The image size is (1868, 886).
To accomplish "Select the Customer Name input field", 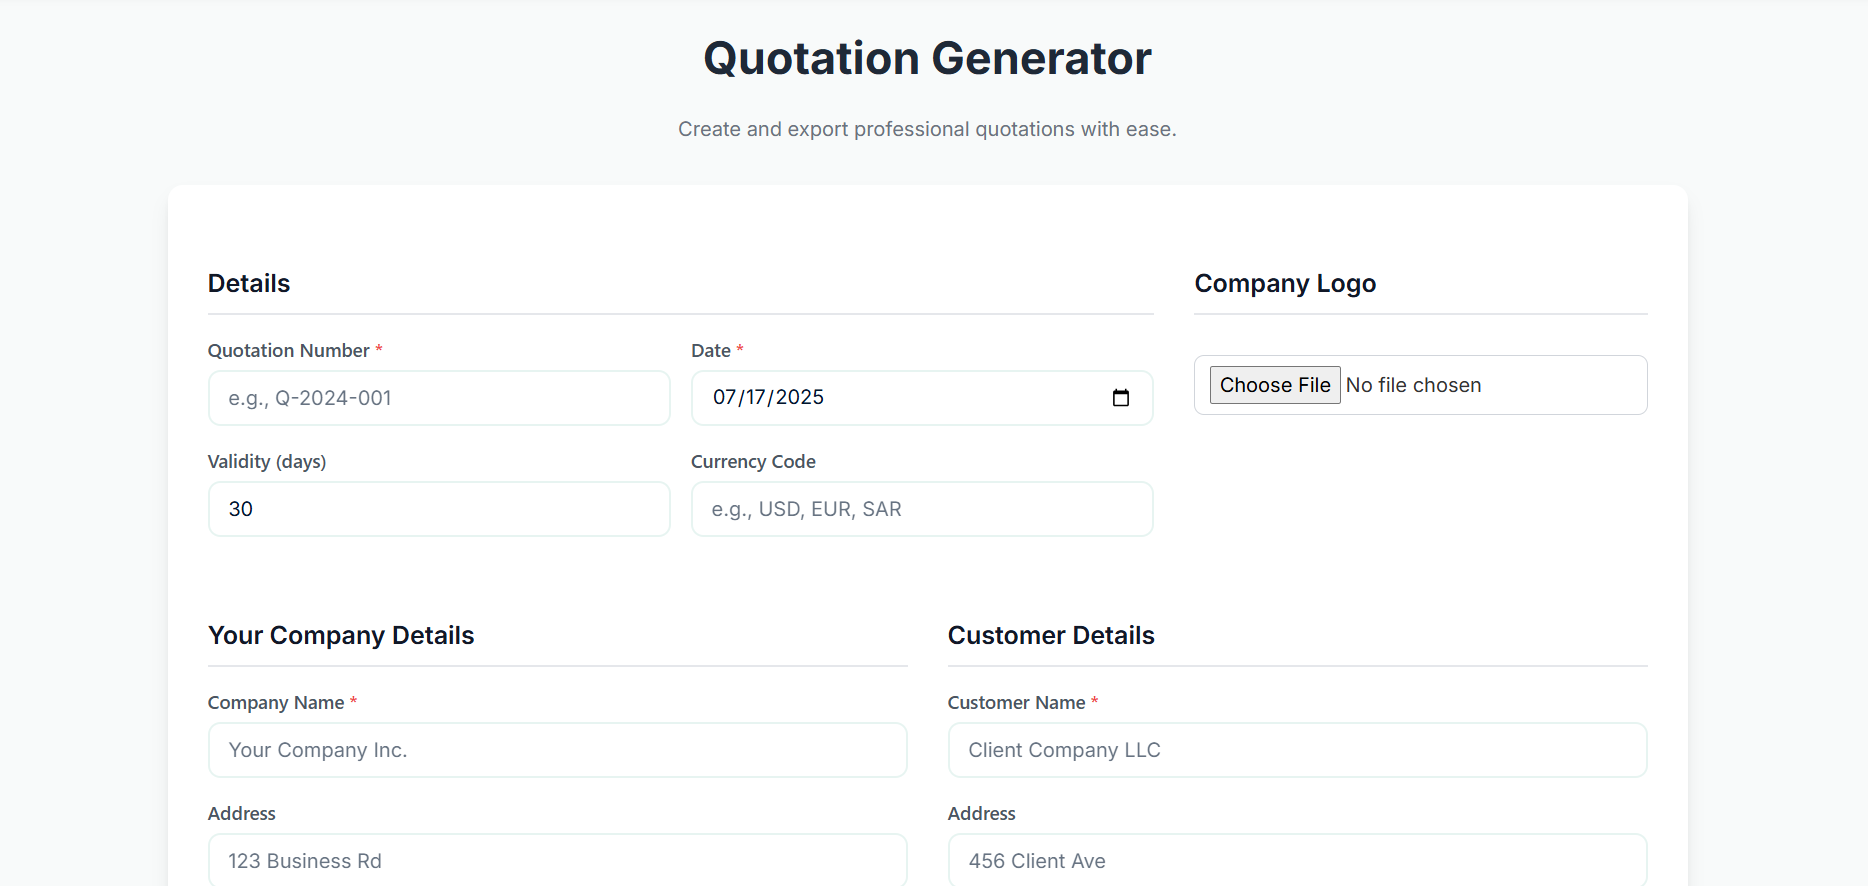I will [1296, 750].
